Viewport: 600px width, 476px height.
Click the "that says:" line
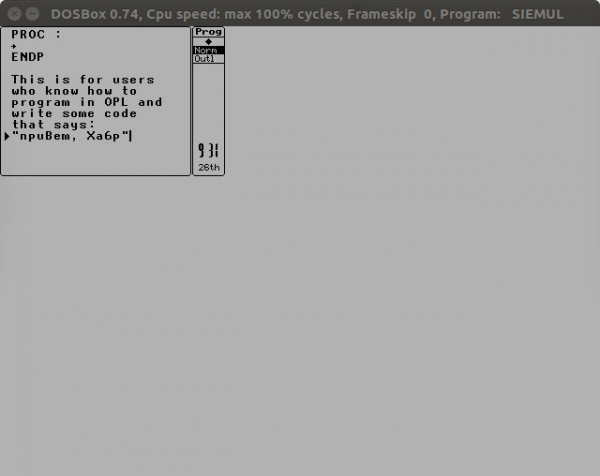click(x=53, y=125)
